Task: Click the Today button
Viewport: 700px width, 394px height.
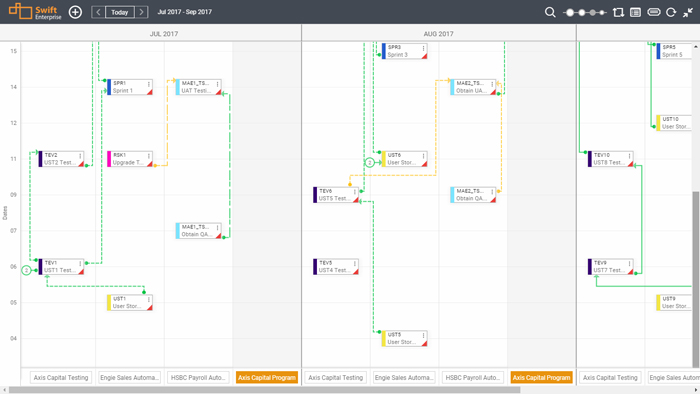Action: click(120, 12)
